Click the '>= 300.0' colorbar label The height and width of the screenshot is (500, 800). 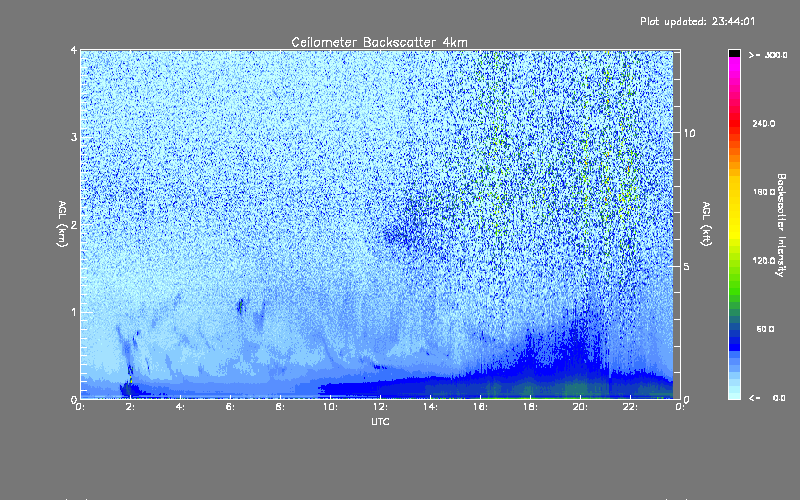768,55
